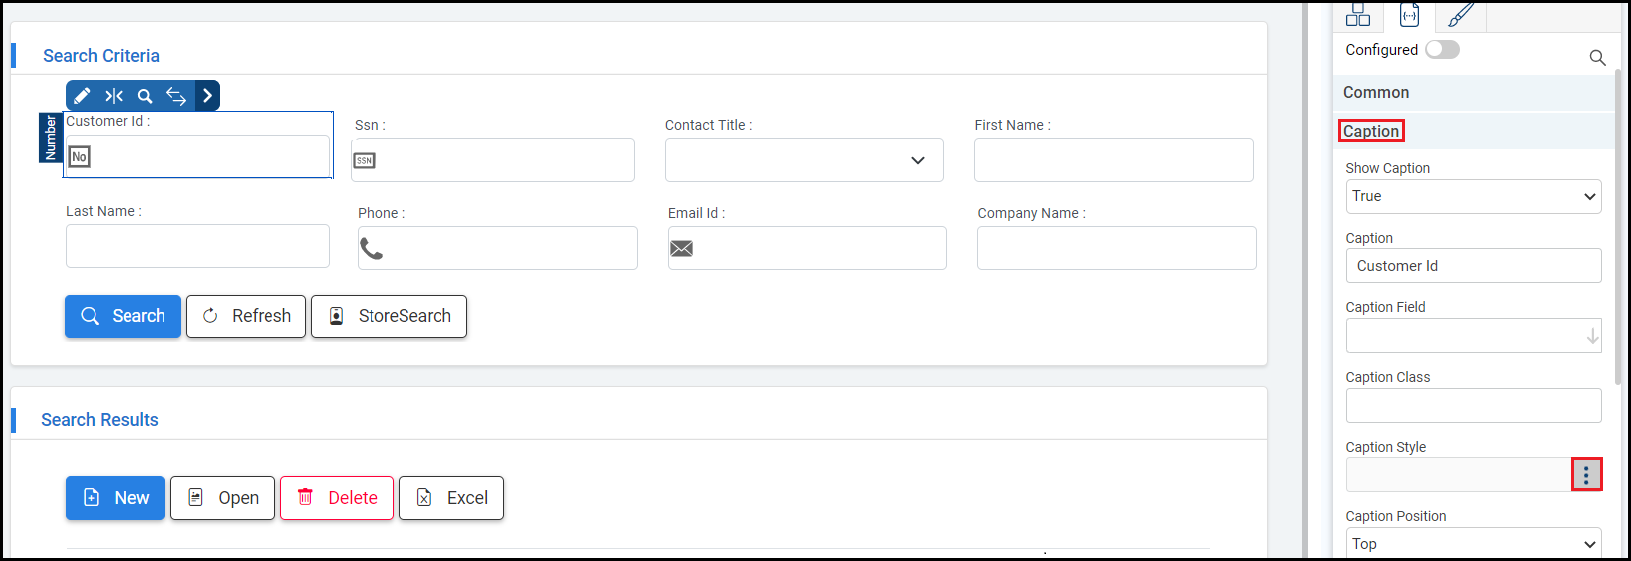Click the pencil edit icon in field toolbar
Screen dimensions: 1631x561
pos(82,96)
